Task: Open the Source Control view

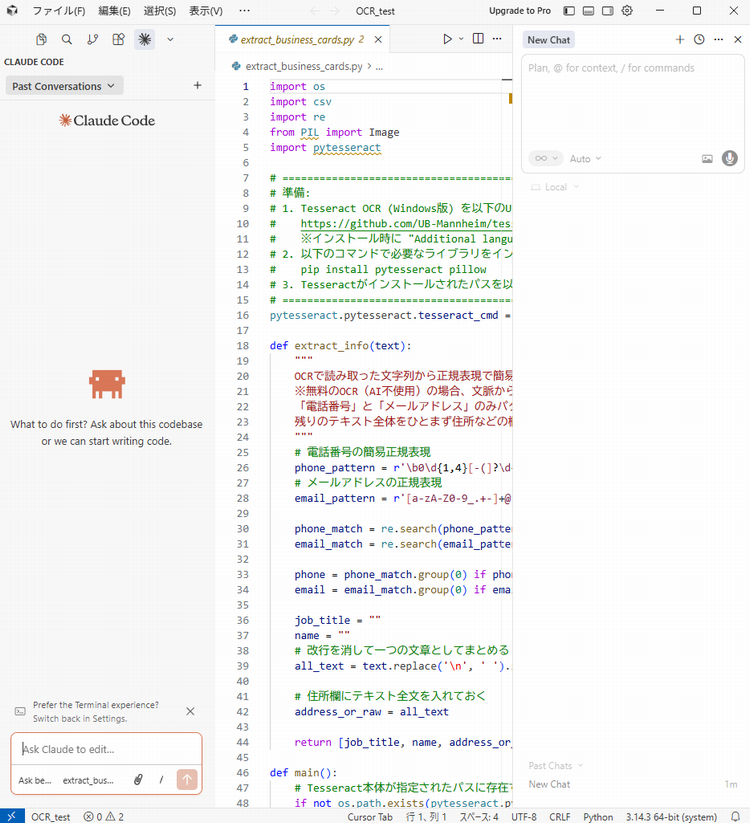Action: [x=92, y=40]
